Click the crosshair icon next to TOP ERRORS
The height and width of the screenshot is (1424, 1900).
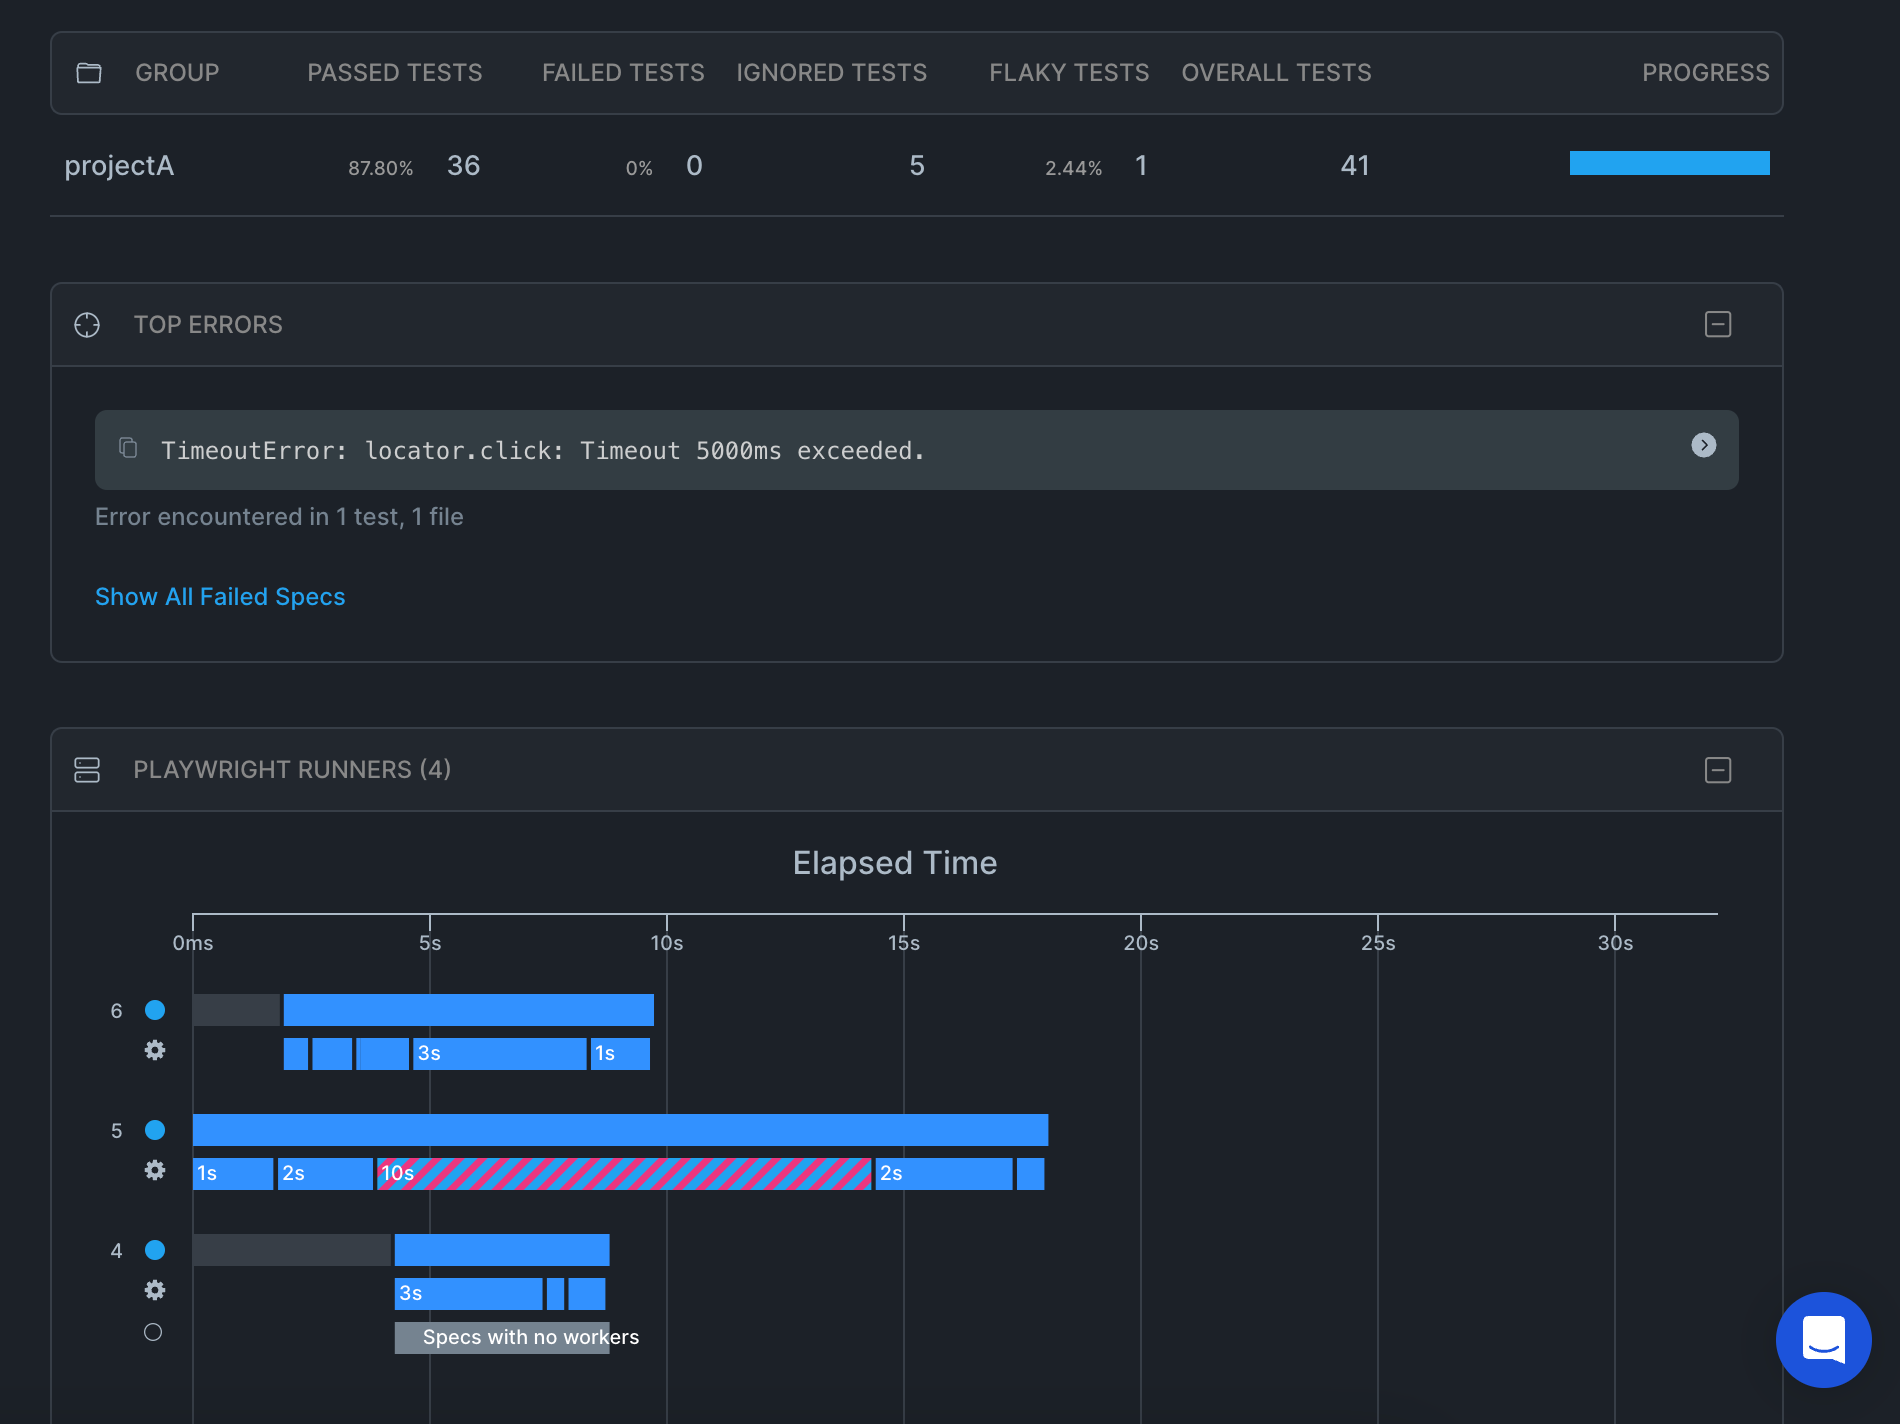[x=87, y=325]
